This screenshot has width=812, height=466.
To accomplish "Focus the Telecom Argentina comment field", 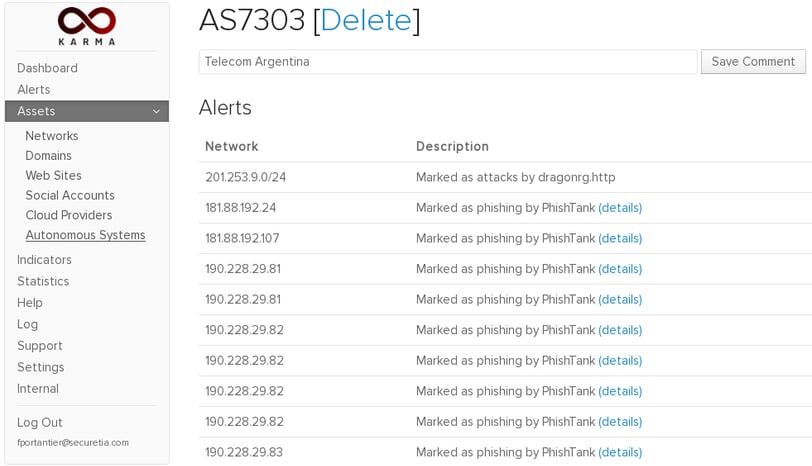I will coord(448,62).
